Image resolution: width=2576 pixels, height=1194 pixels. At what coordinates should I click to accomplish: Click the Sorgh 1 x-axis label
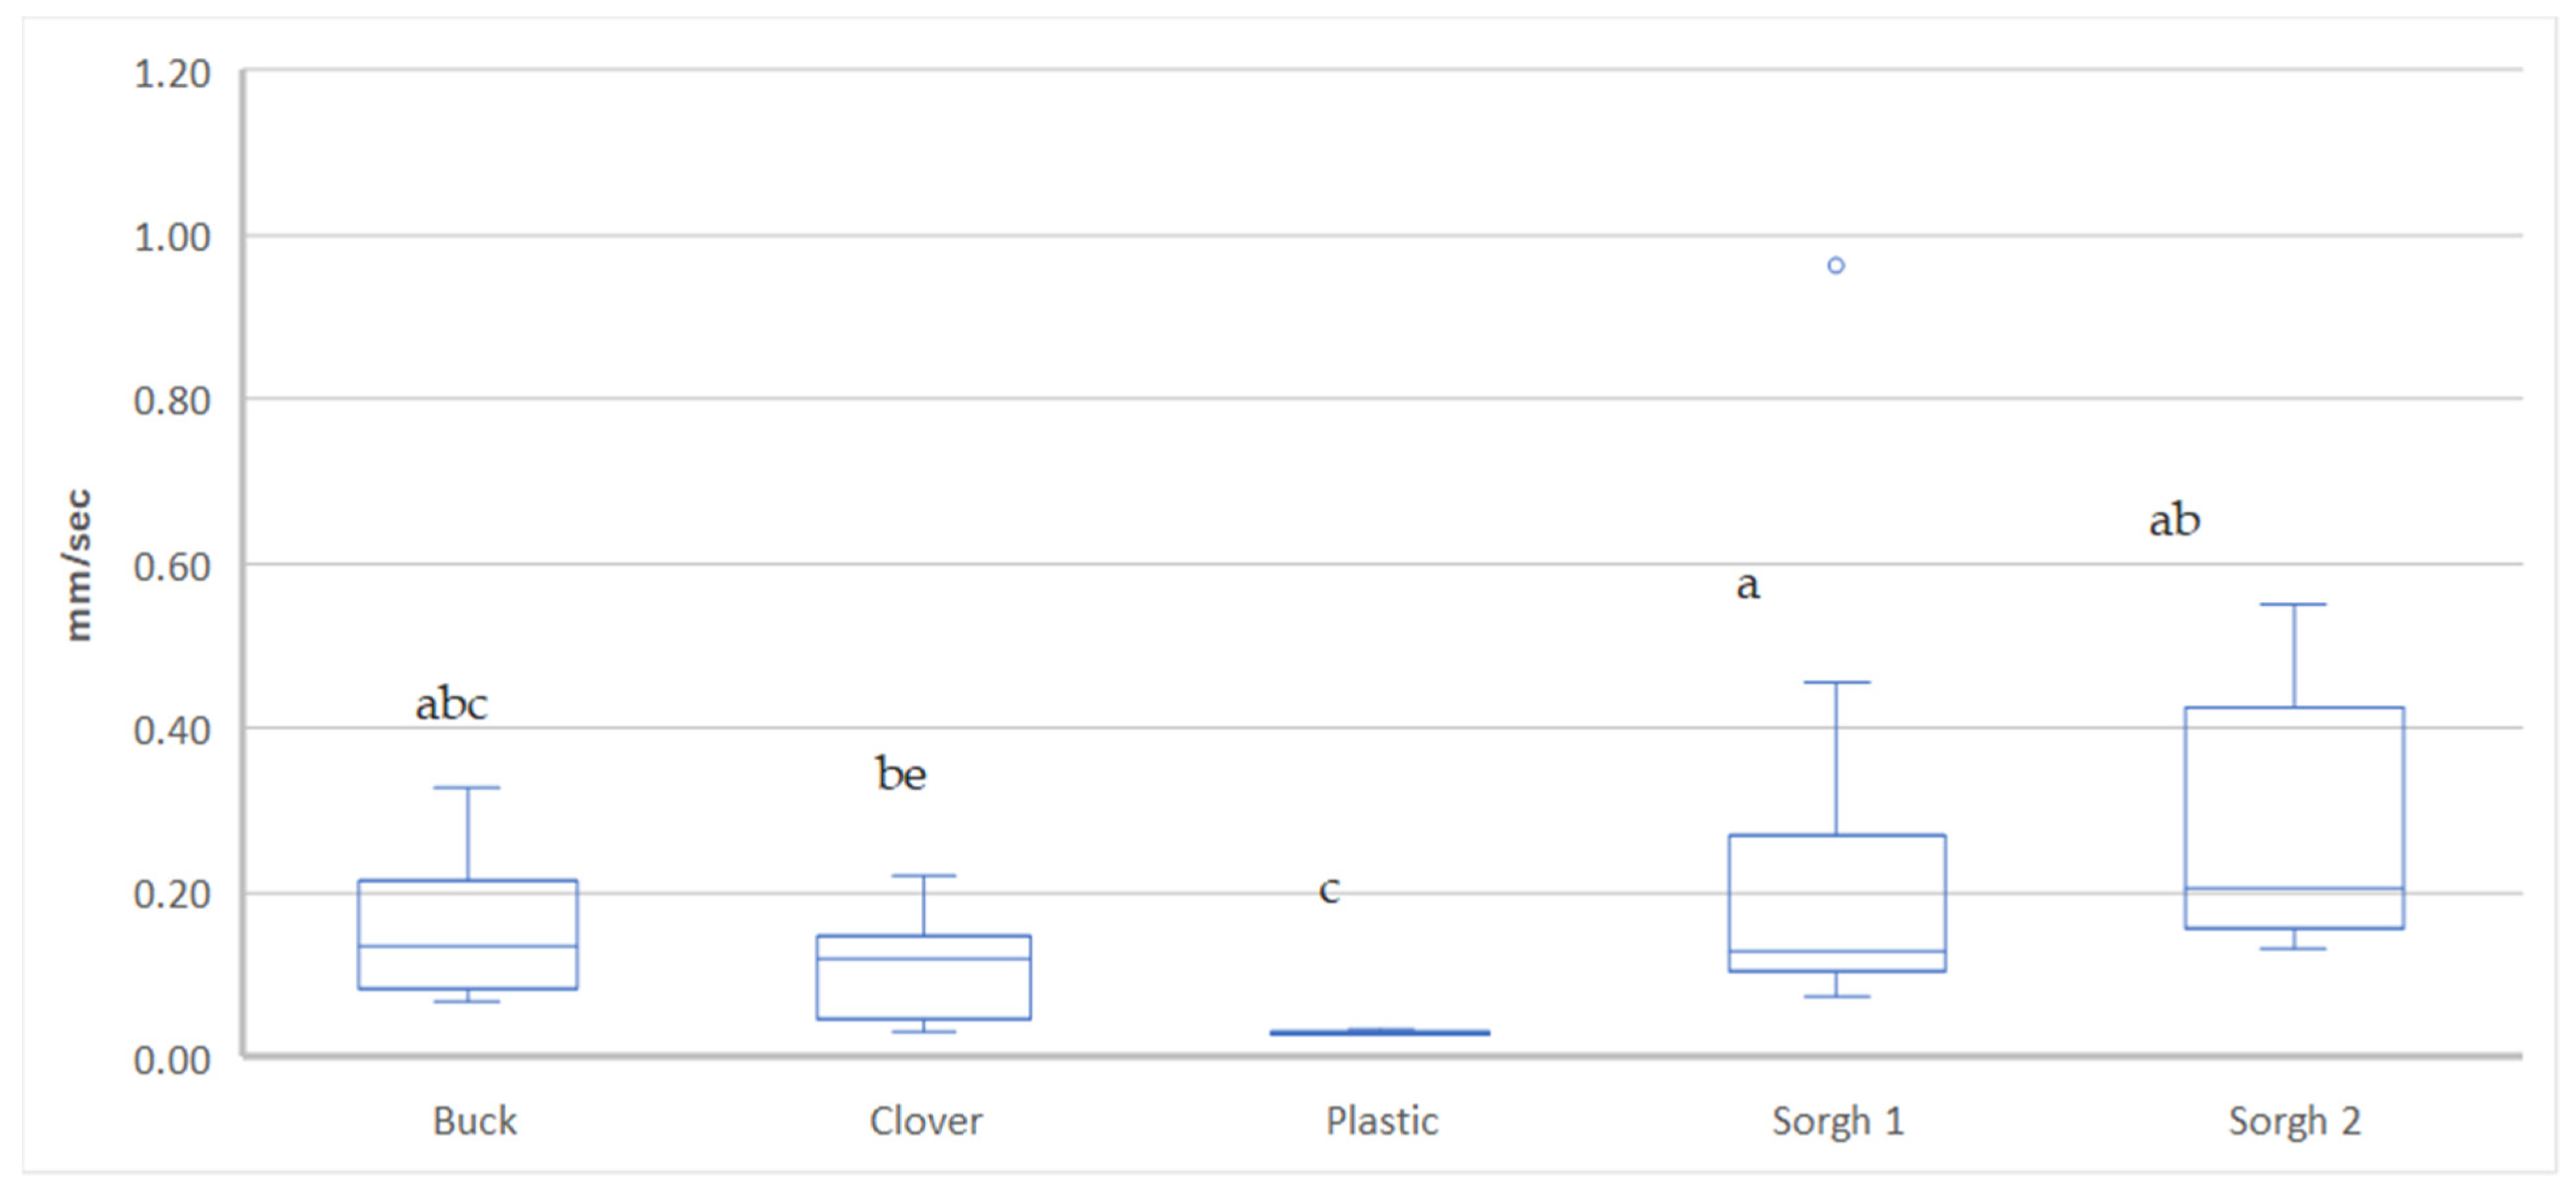[x=1838, y=1121]
